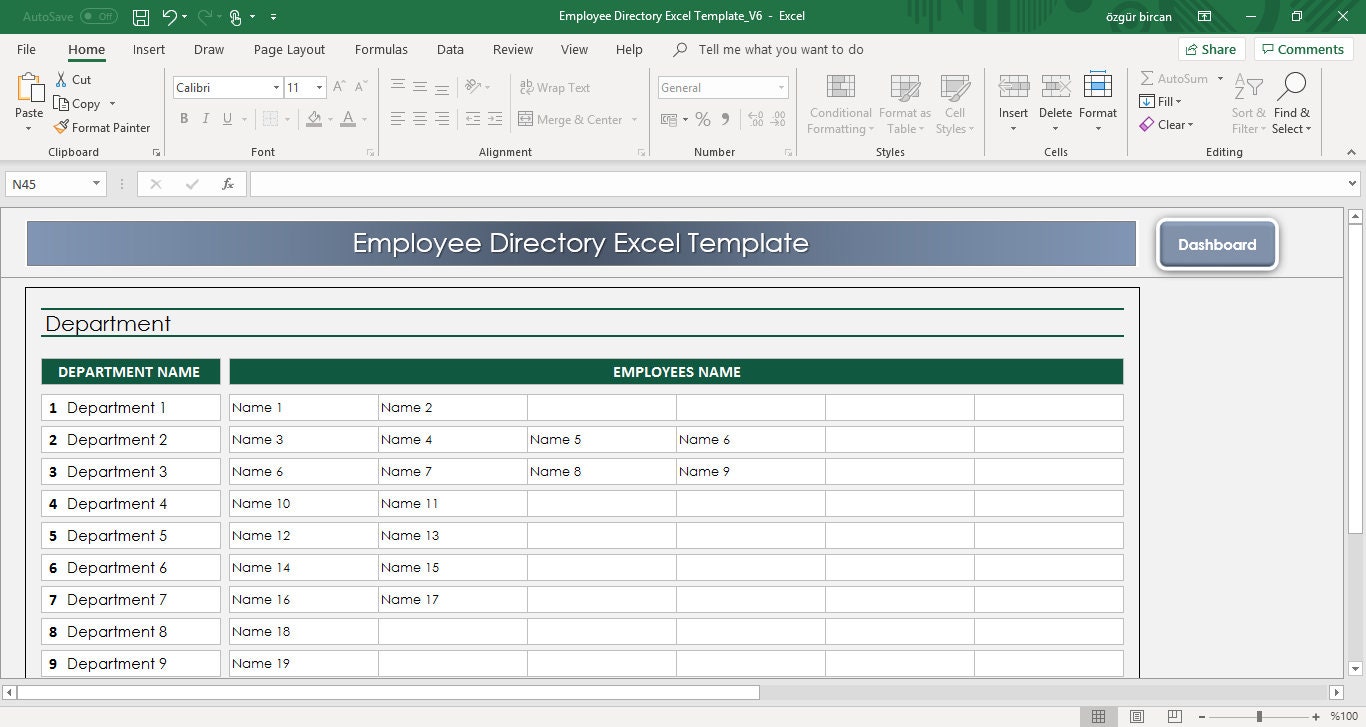Open the Font name dropdown

[276, 87]
